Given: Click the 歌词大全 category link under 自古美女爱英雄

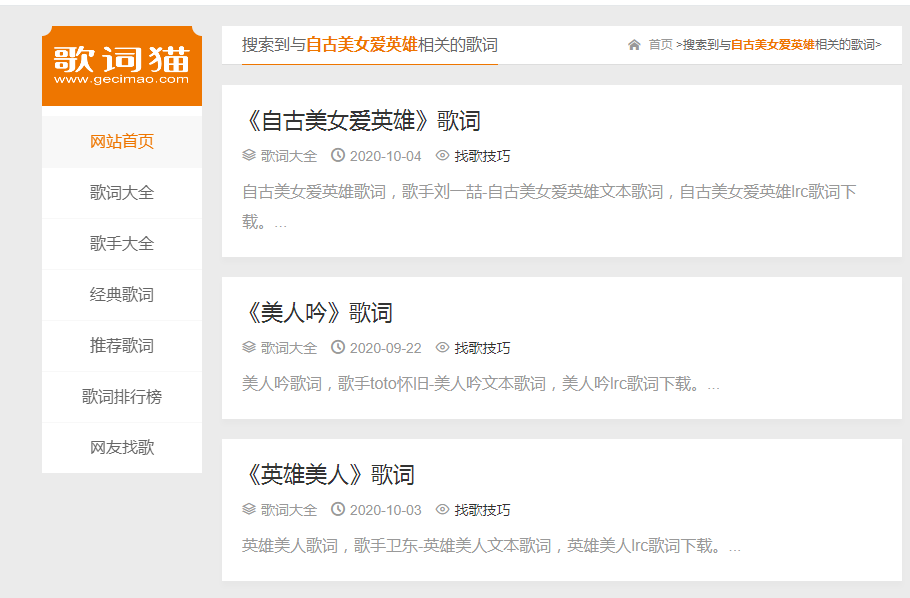Looking at the screenshot, I should pyautogui.click(x=288, y=156).
